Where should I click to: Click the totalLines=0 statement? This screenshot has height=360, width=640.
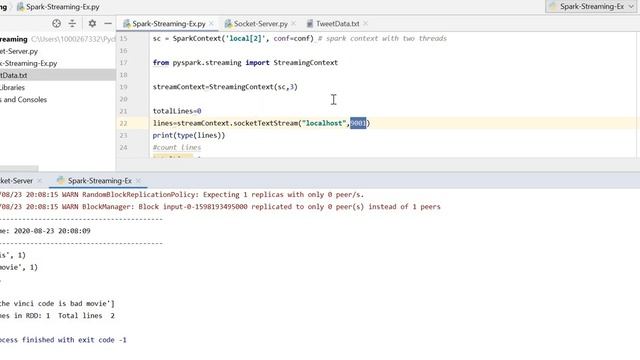pos(177,111)
